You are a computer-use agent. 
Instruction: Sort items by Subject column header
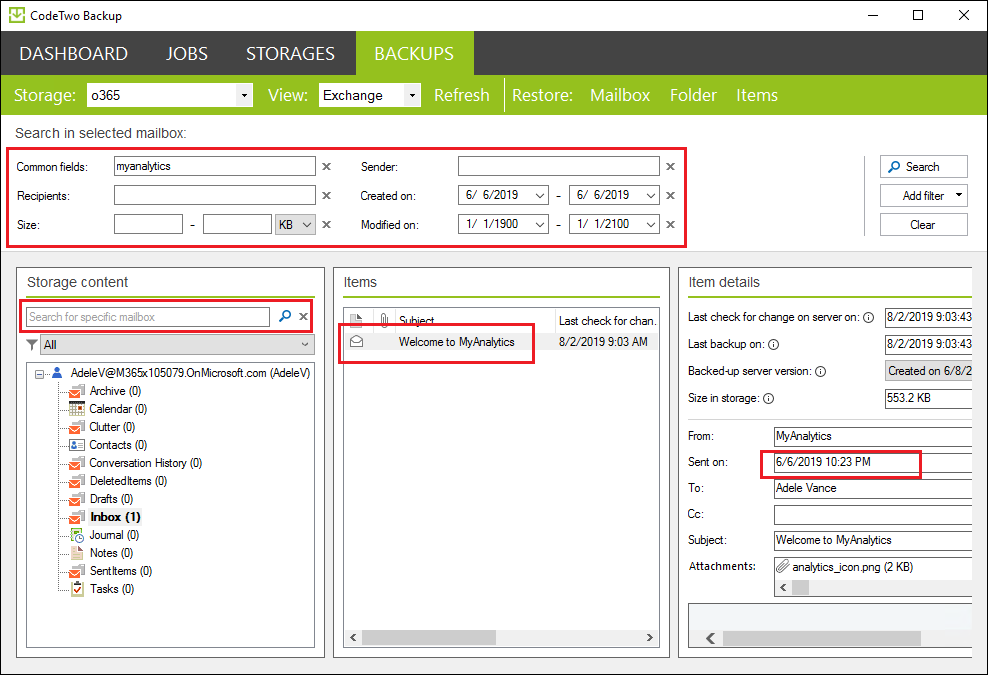coord(475,320)
